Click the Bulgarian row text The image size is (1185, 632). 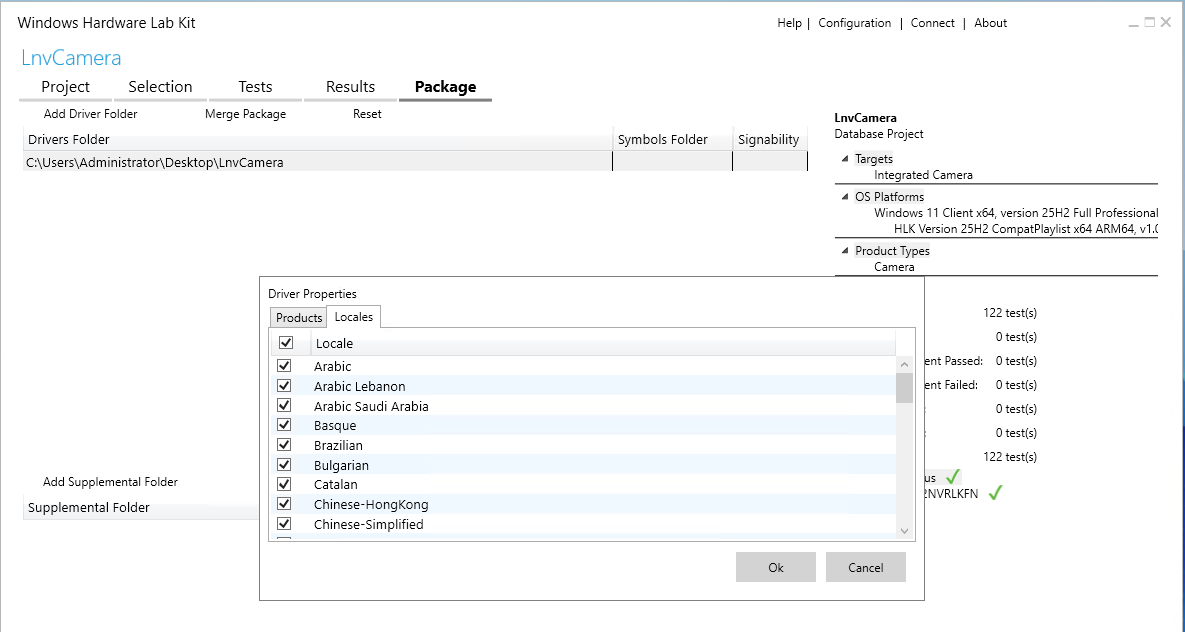342,465
